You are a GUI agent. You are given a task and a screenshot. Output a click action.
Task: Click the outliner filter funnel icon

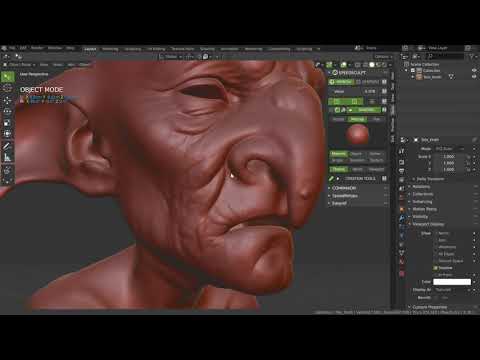pyautogui.click(x=471, y=57)
